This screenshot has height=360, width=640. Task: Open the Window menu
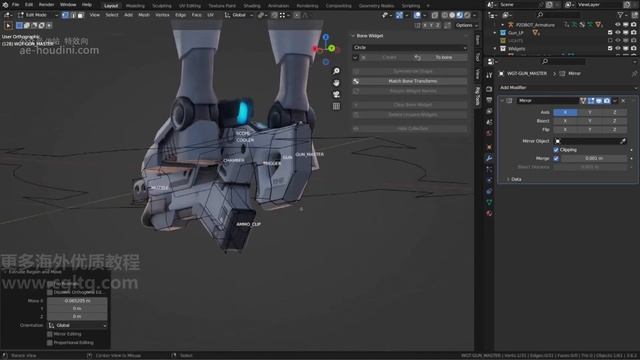click(68, 4)
